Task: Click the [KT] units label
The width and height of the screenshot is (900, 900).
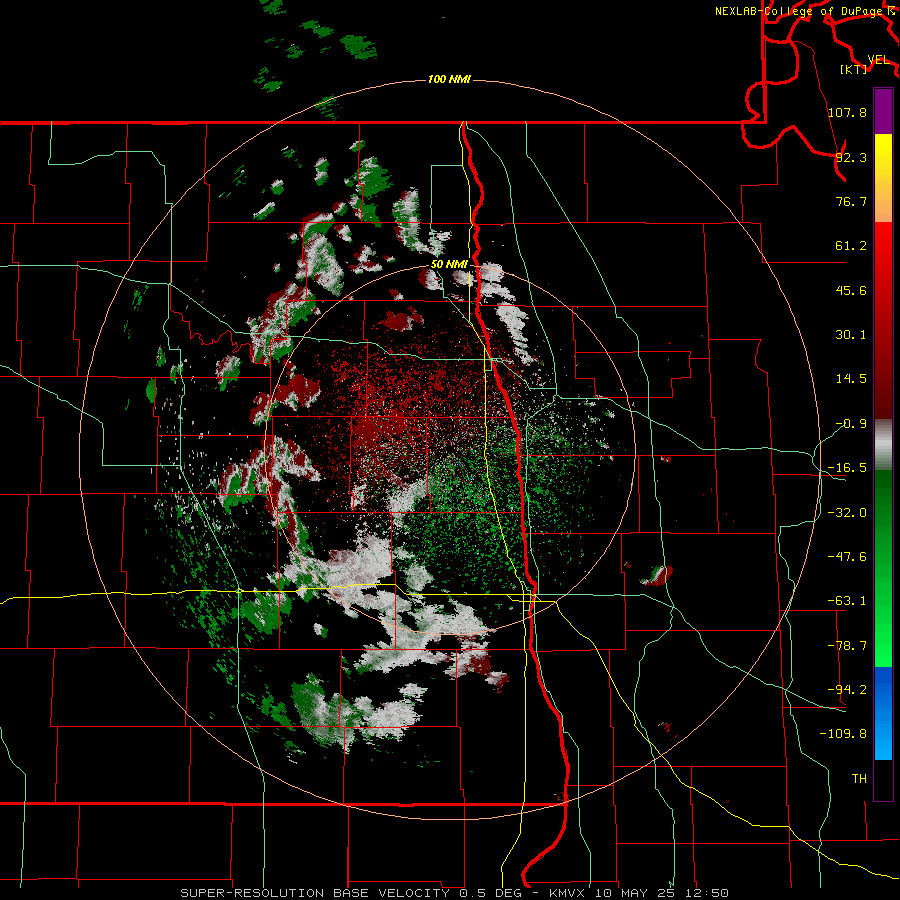Action: 854,69
